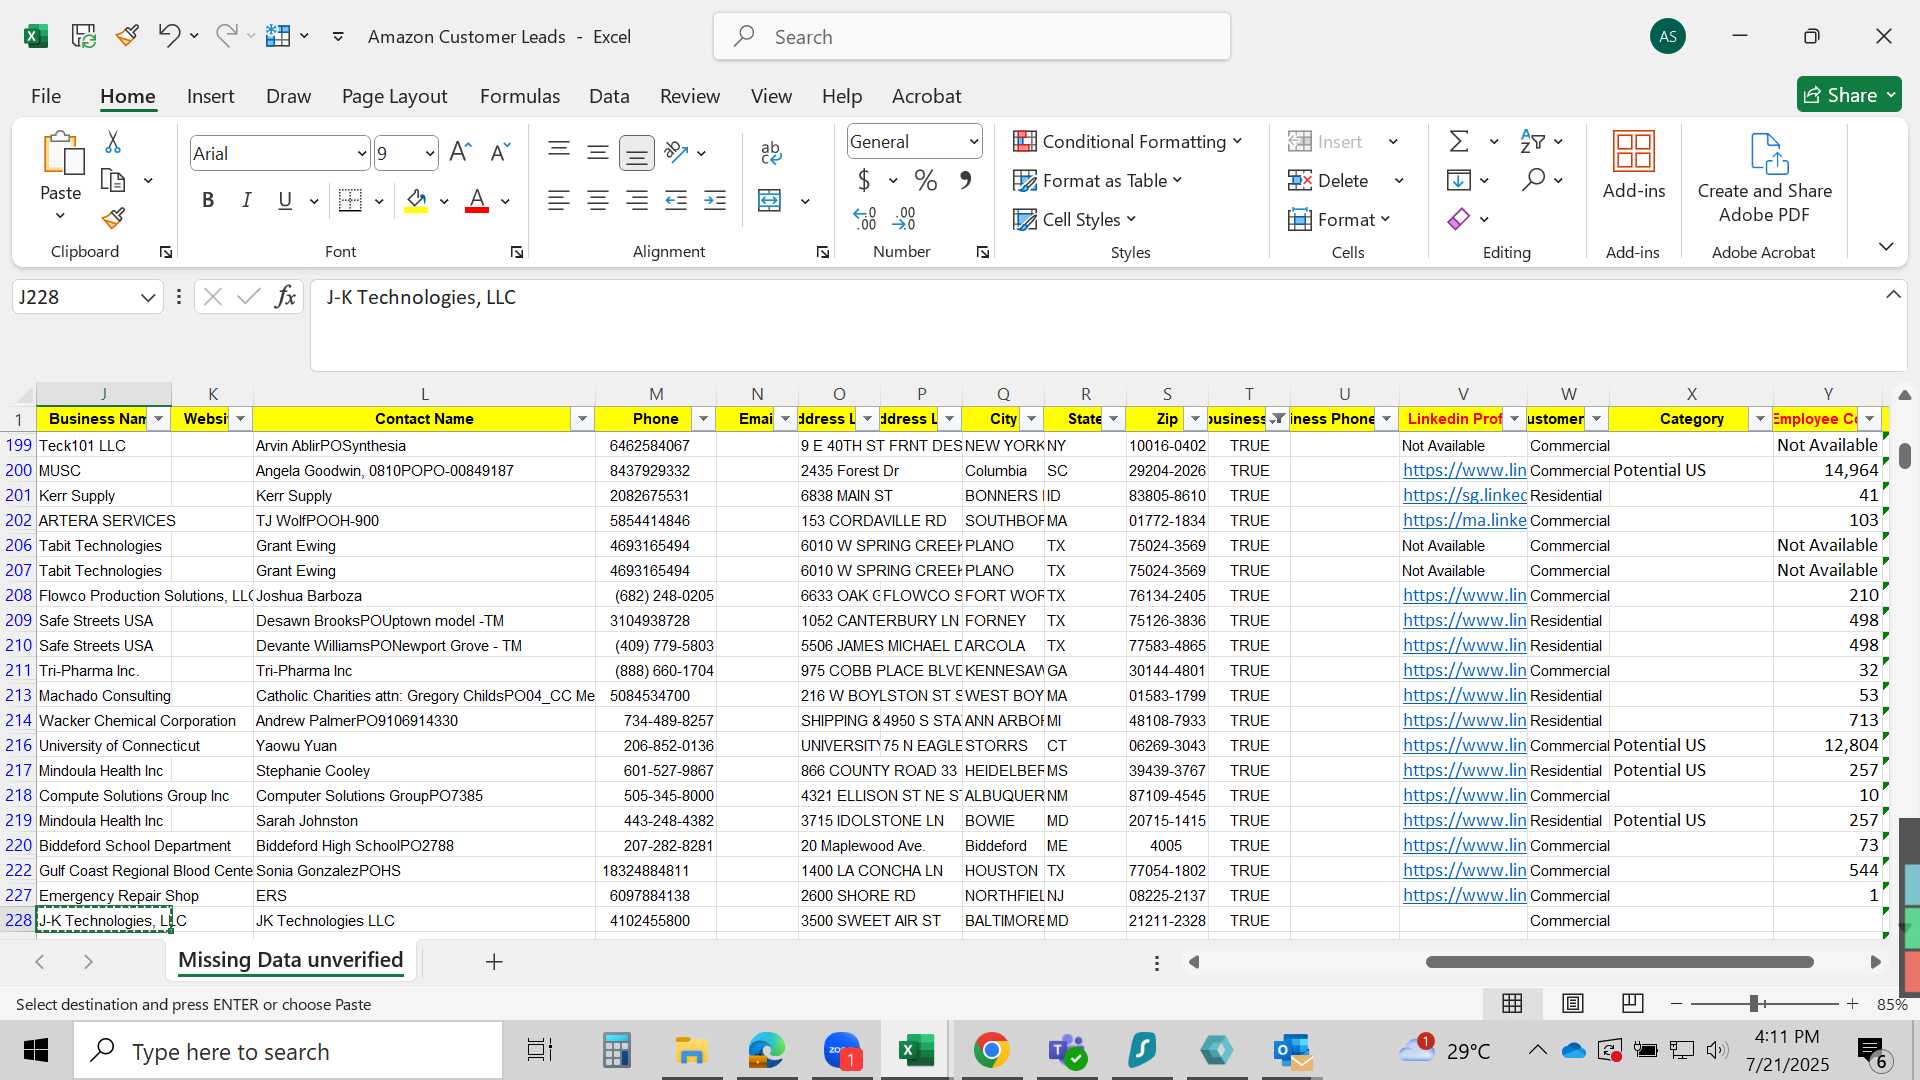Click the Undo arrow
Screen dimensions: 1920x1080
point(168,36)
